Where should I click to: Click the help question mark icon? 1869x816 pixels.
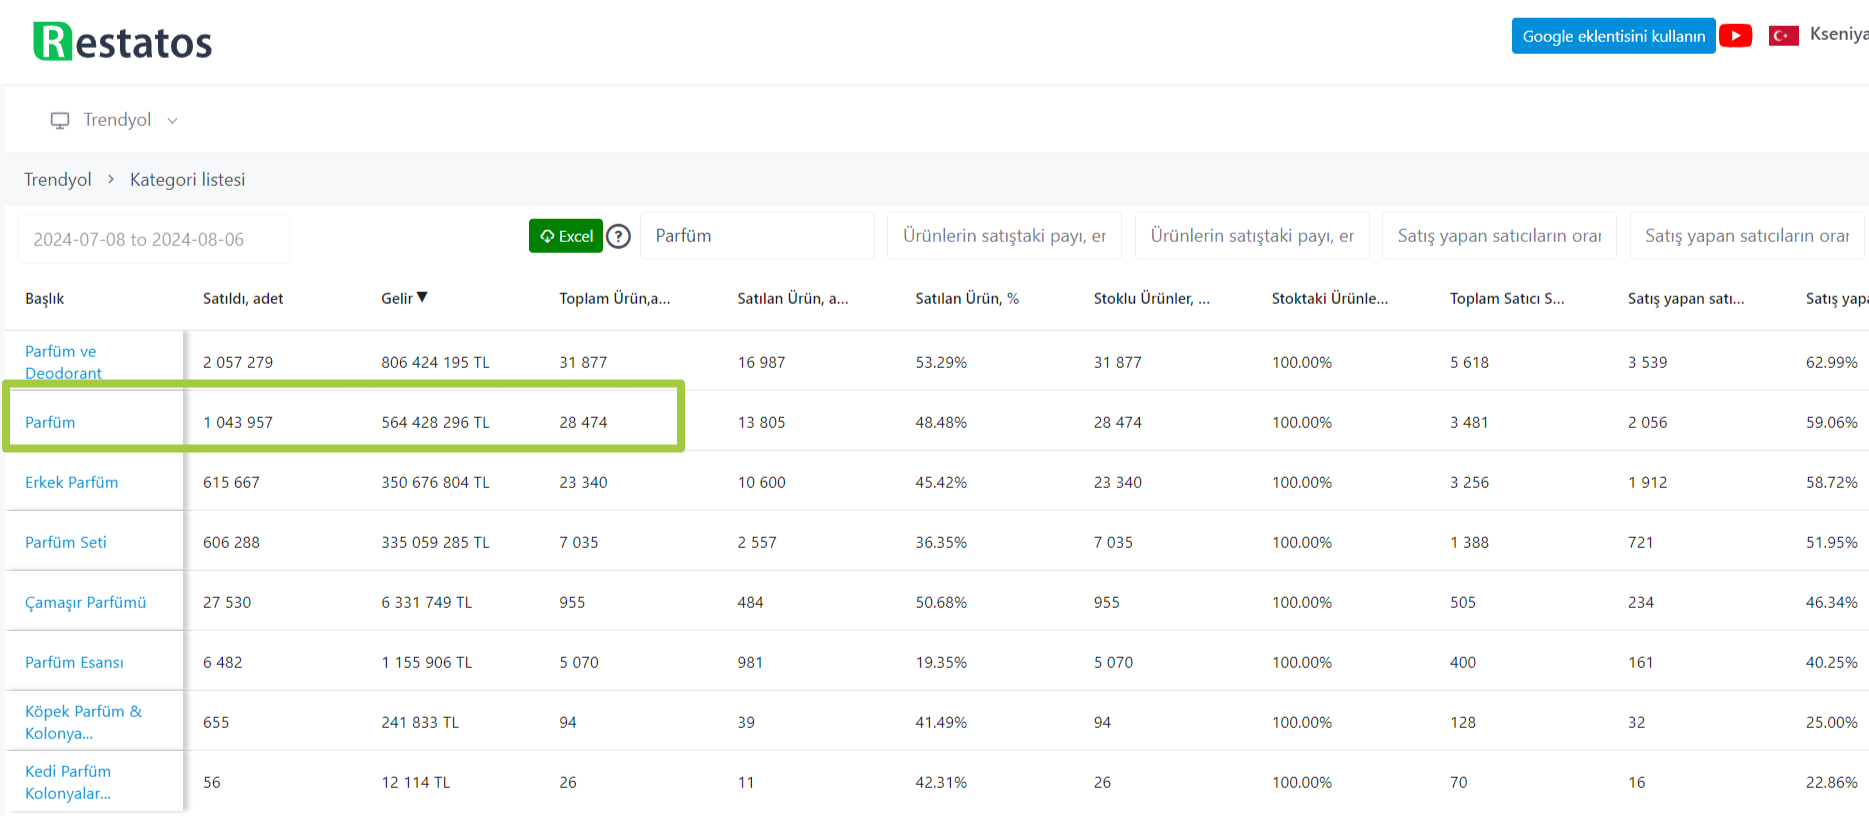(619, 236)
